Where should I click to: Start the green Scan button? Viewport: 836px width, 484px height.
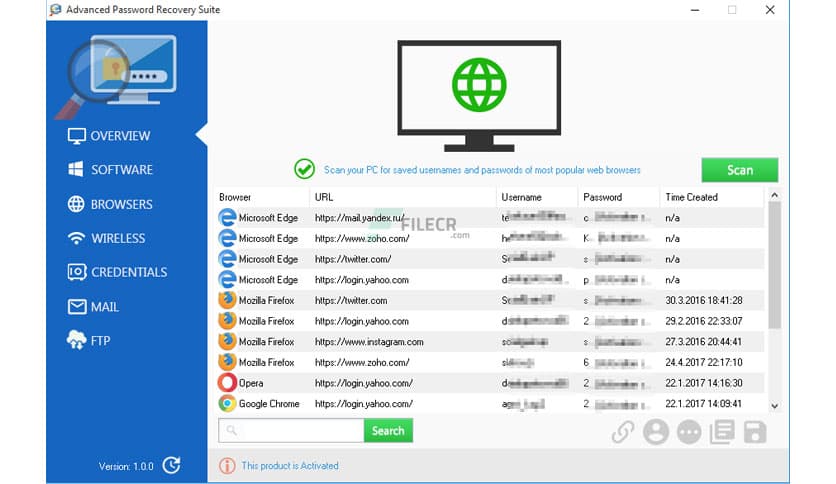pyautogui.click(x=739, y=170)
